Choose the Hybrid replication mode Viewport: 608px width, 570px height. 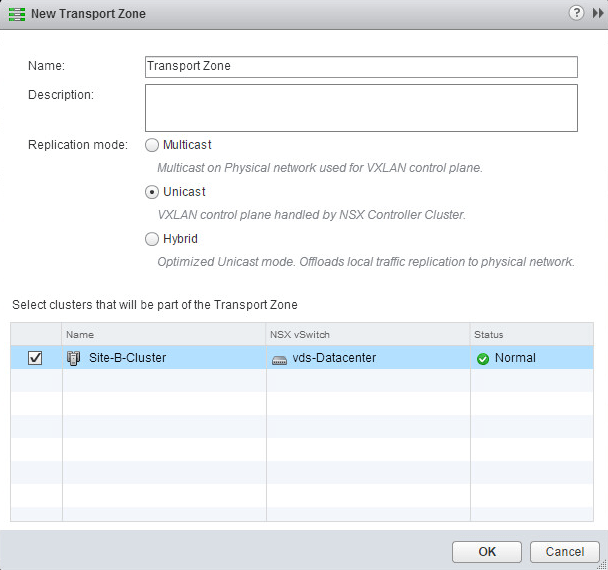pos(152,239)
